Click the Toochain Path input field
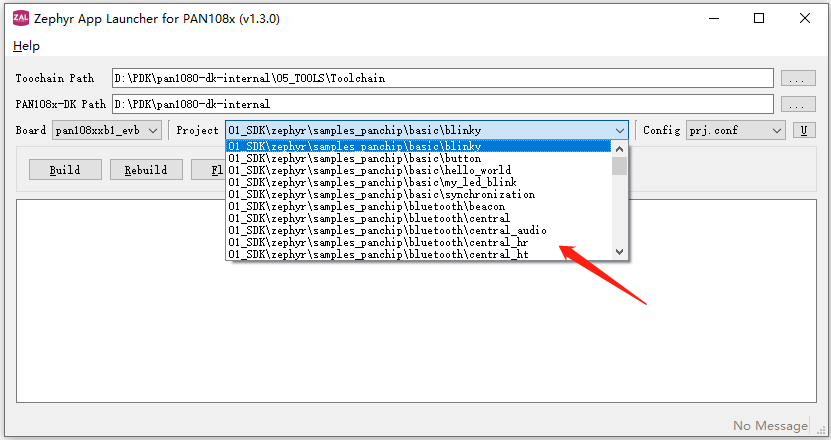 tap(443, 78)
